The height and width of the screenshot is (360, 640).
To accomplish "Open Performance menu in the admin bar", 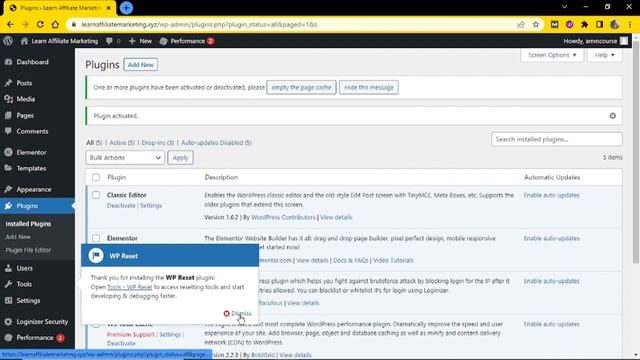I will click(187, 41).
